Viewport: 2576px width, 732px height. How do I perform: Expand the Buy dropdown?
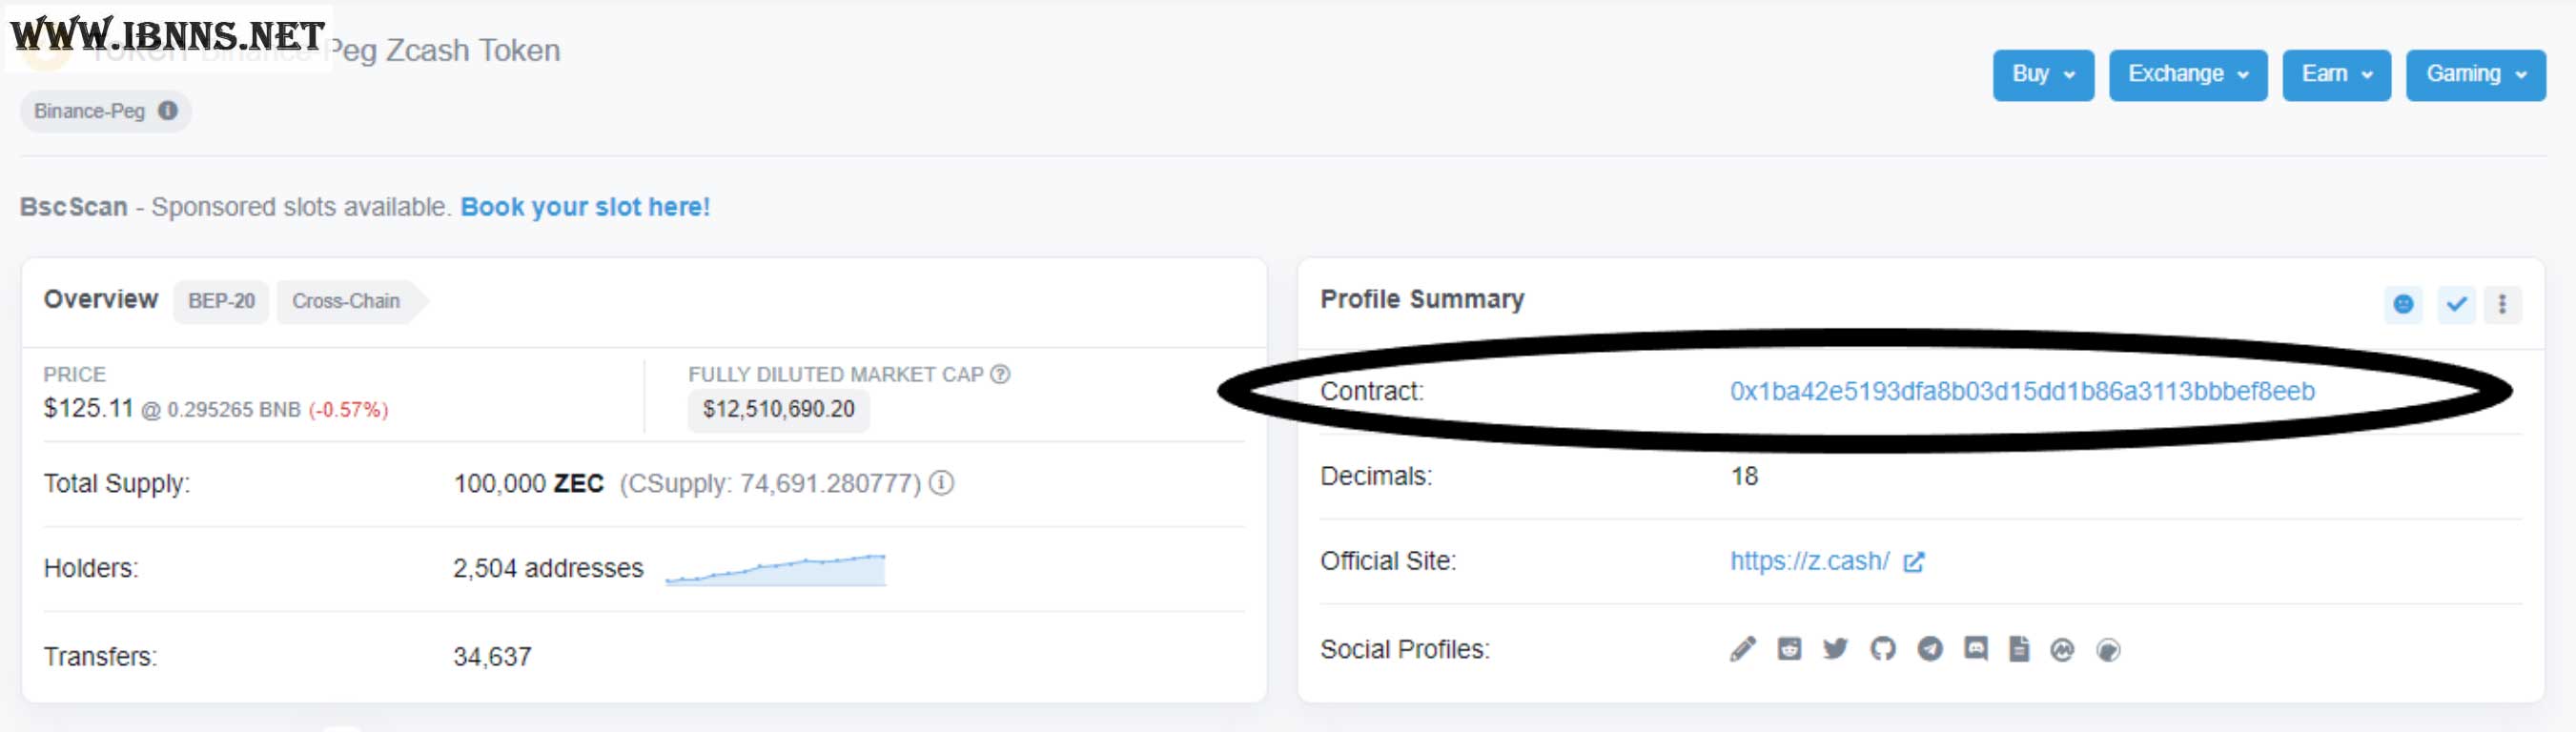pyautogui.click(x=2043, y=75)
